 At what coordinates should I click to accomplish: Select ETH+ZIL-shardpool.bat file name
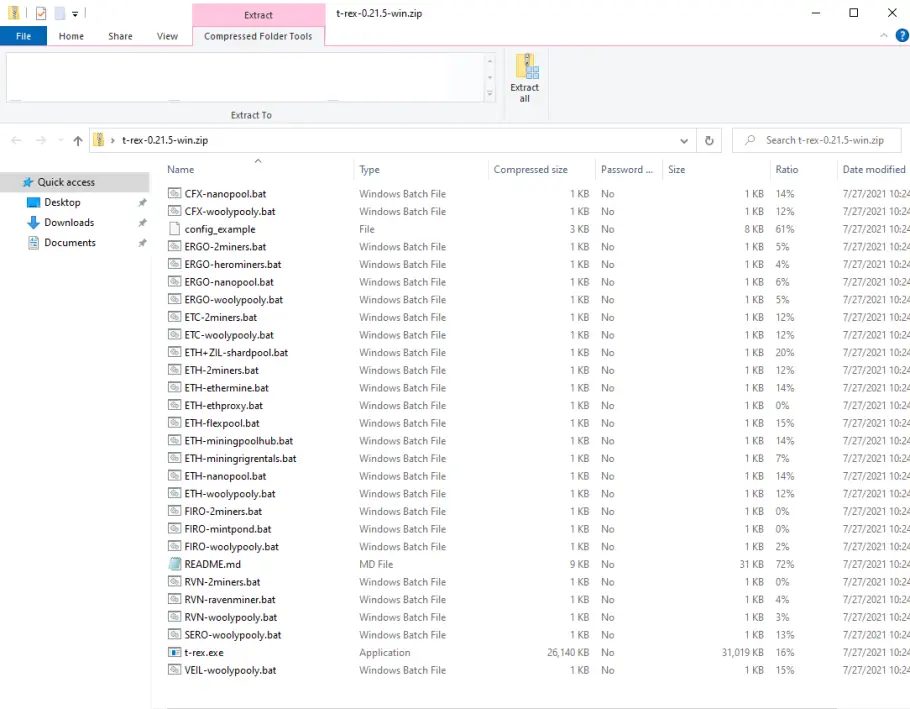tap(236, 352)
